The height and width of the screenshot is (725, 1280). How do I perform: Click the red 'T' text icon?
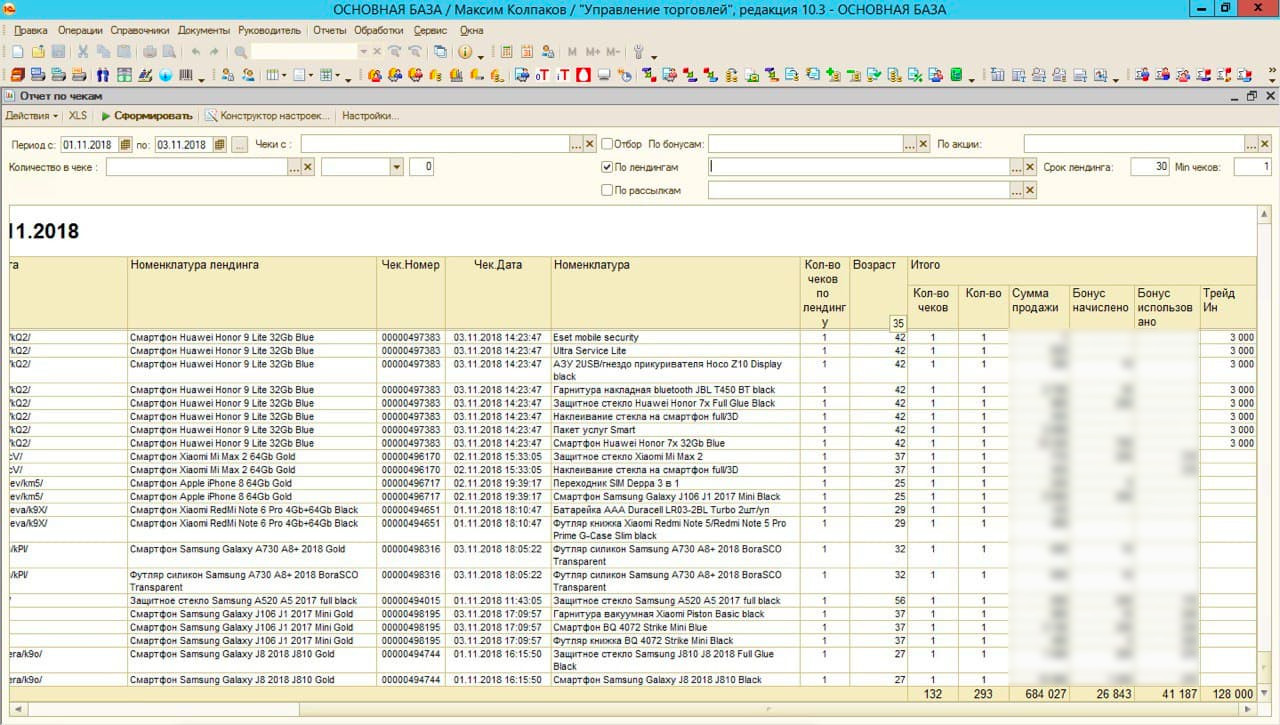(x=563, y=75)
